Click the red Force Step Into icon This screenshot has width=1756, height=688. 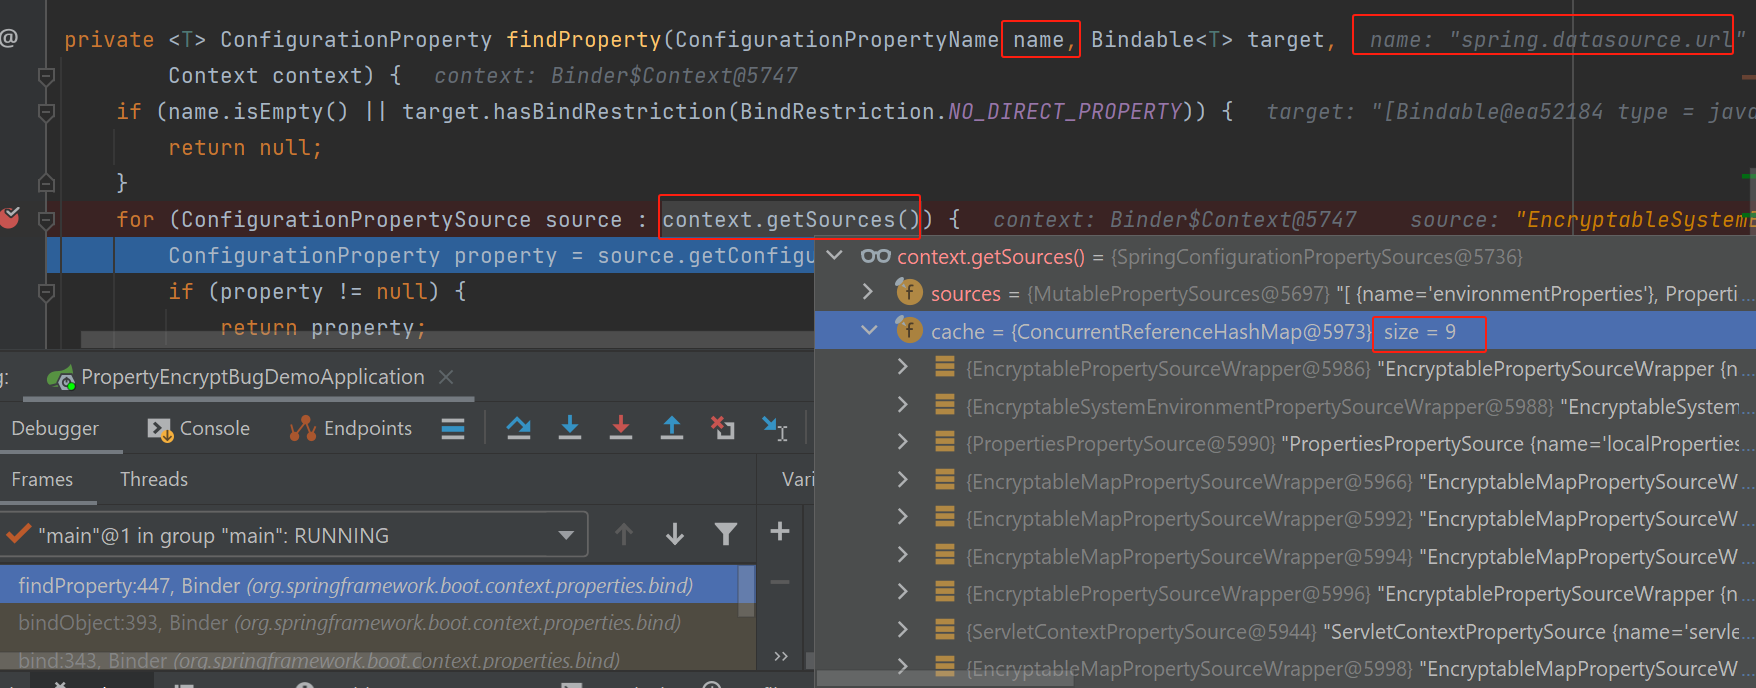(621, 428)
